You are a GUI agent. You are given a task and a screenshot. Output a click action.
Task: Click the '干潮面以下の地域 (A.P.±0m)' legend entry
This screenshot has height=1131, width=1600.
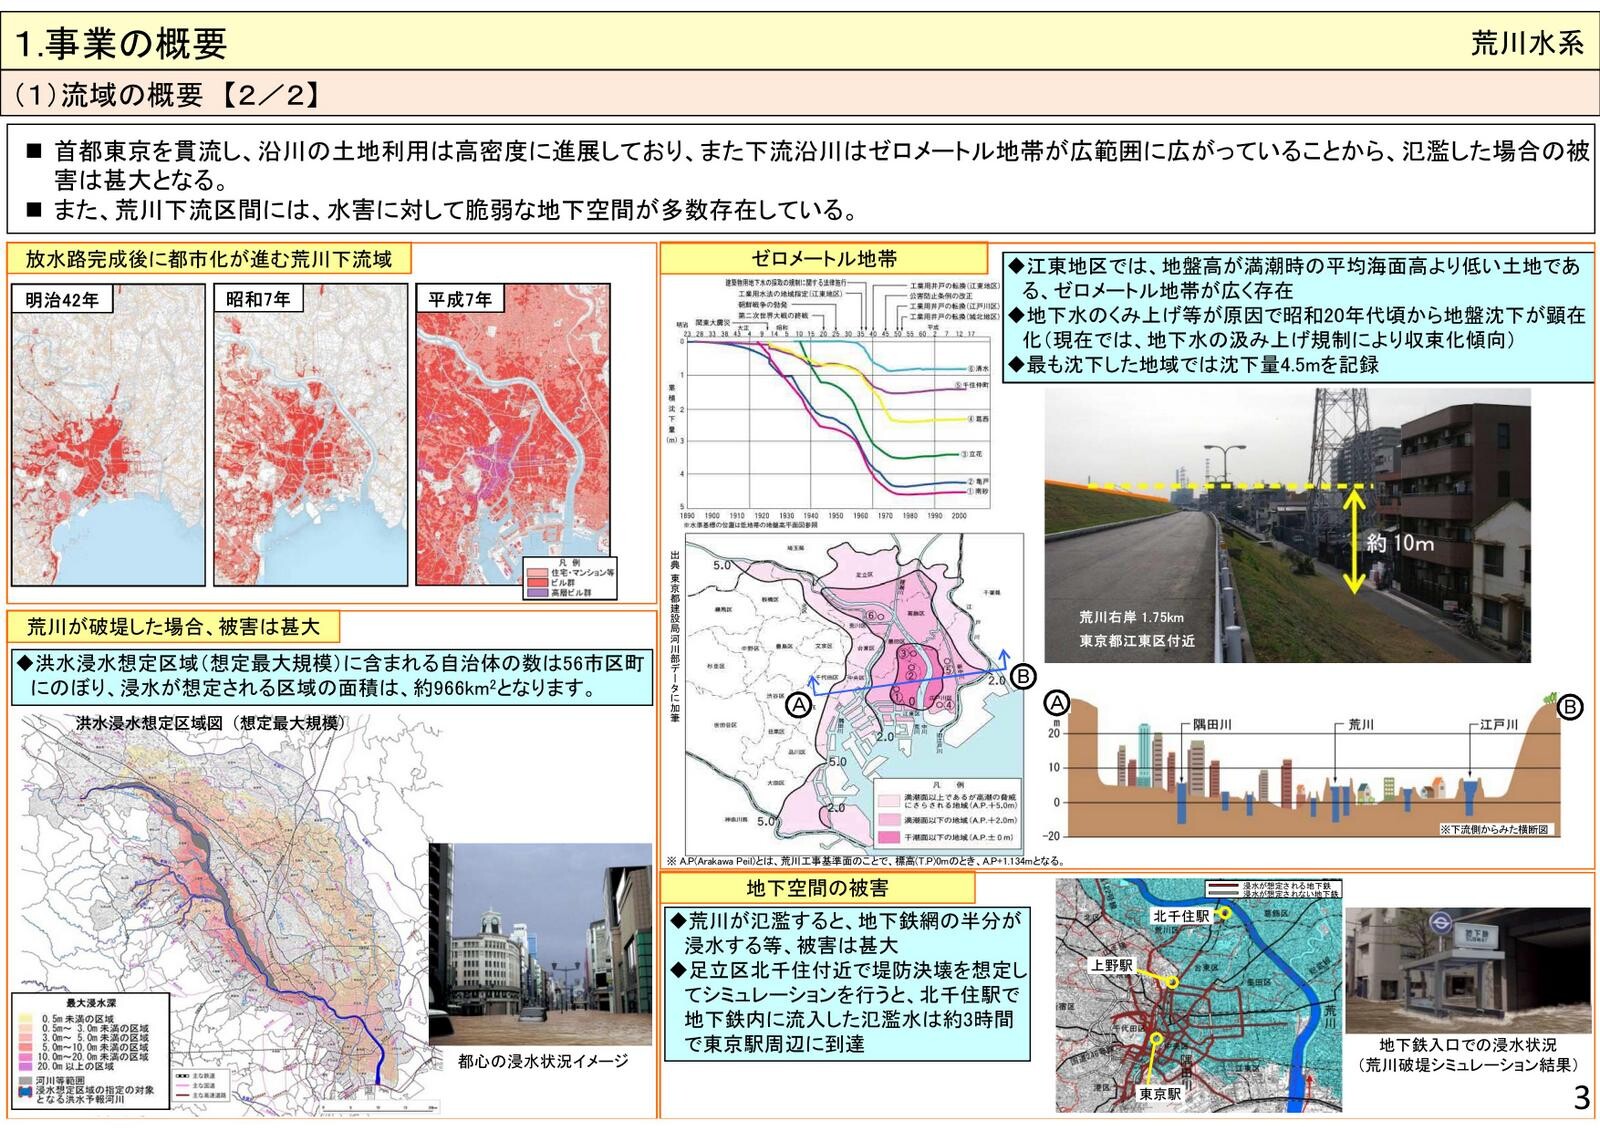947,837
